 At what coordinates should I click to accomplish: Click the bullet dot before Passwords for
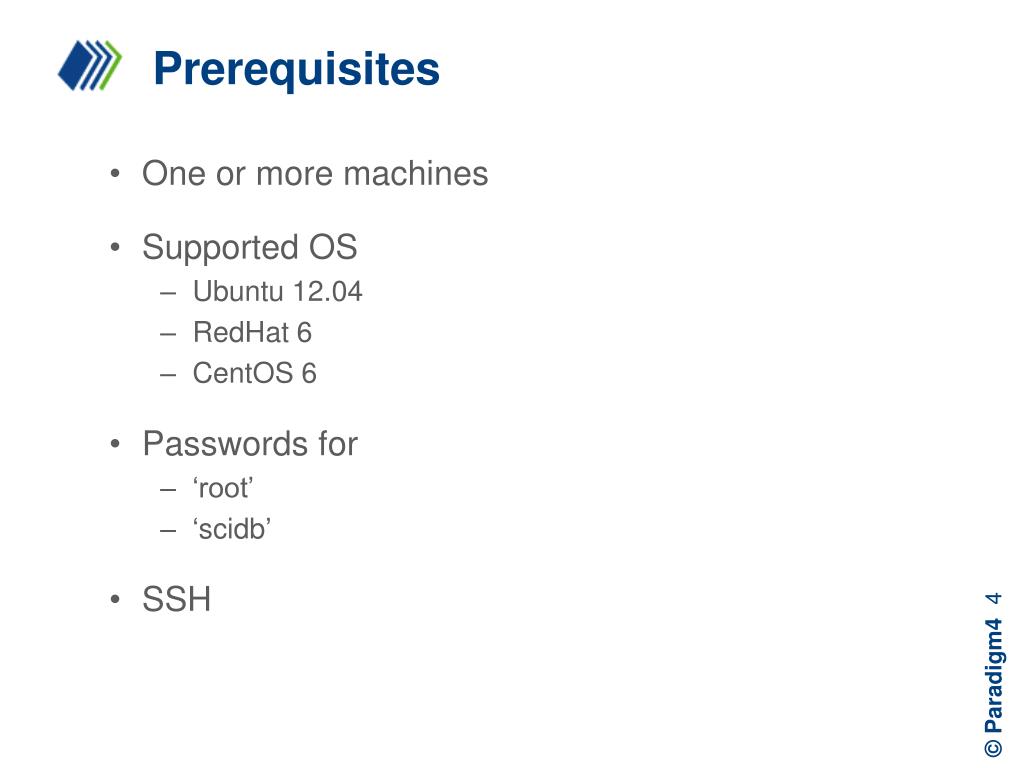(116, 444)
